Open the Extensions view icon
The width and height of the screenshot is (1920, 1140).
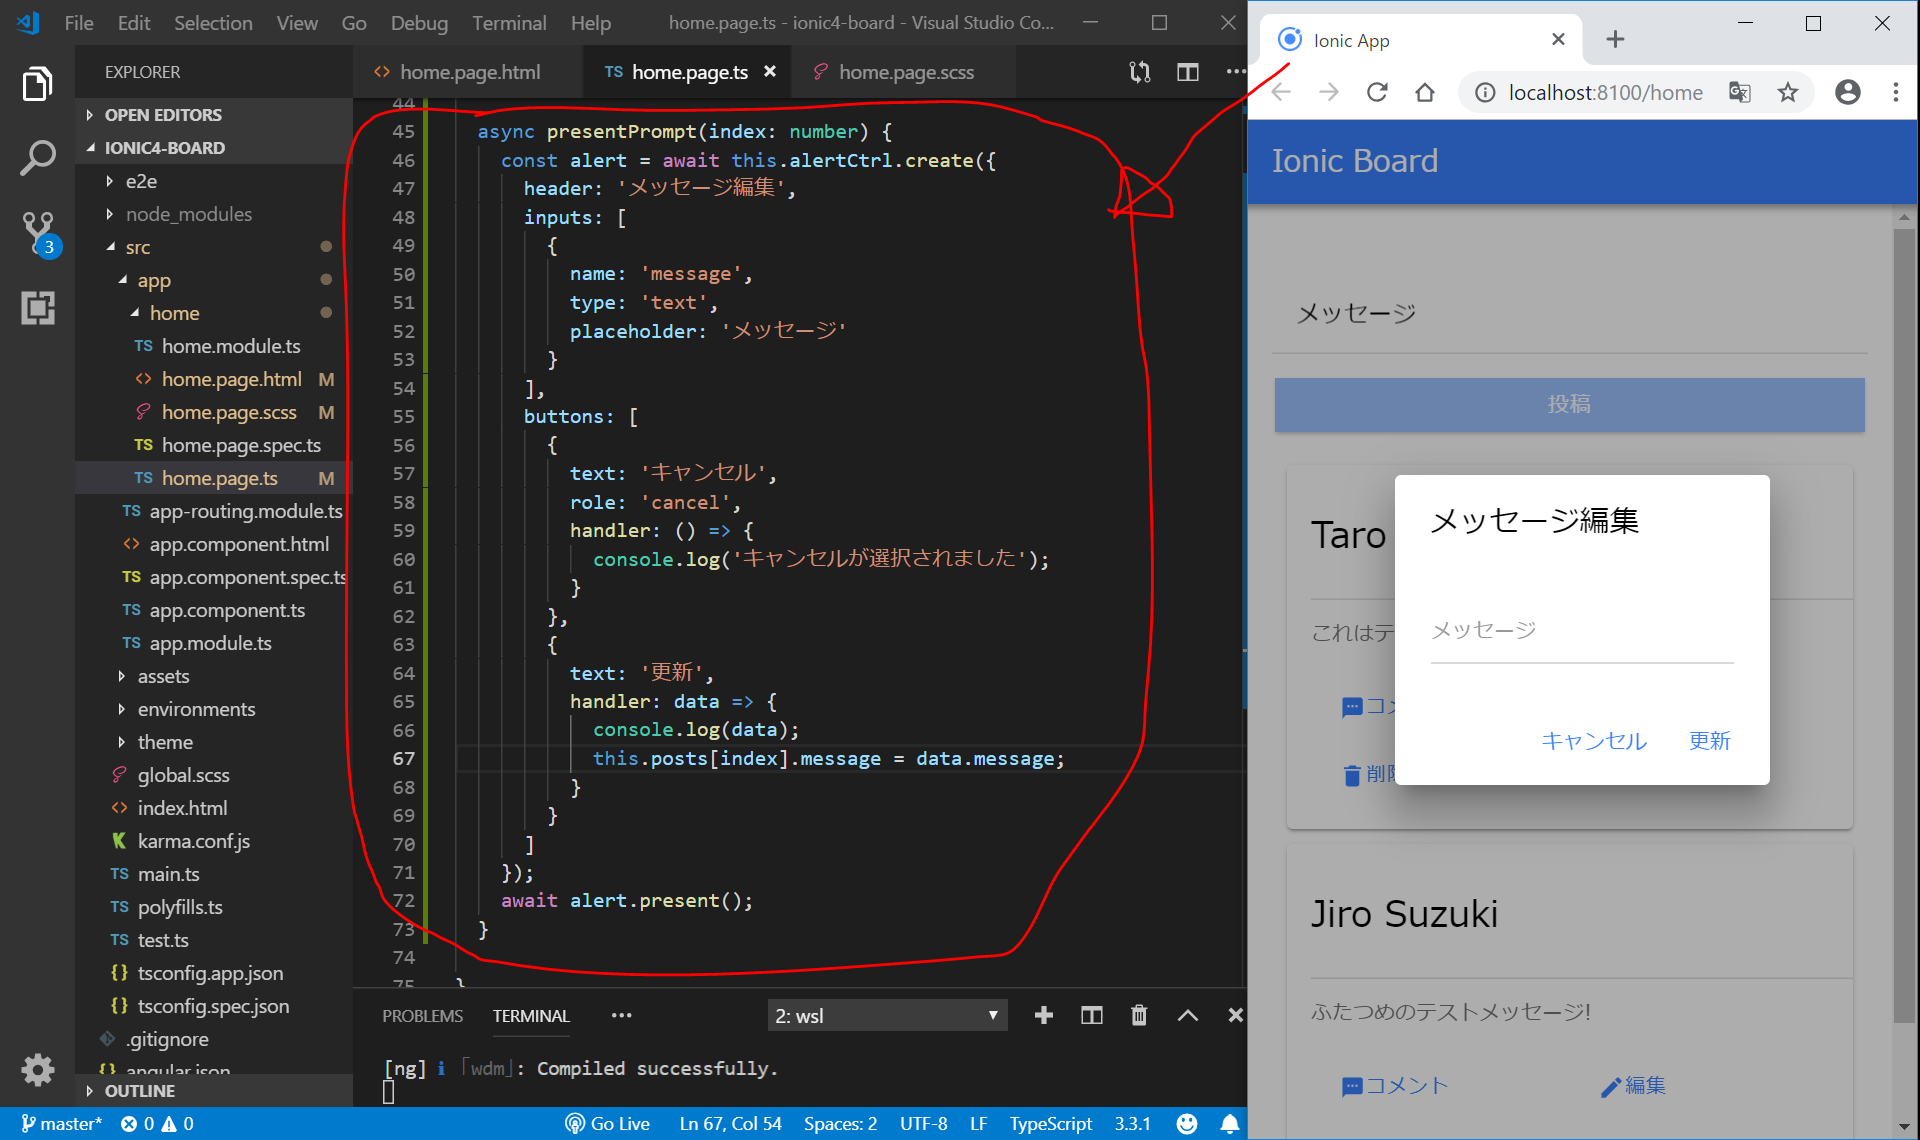tap(37, 307)
